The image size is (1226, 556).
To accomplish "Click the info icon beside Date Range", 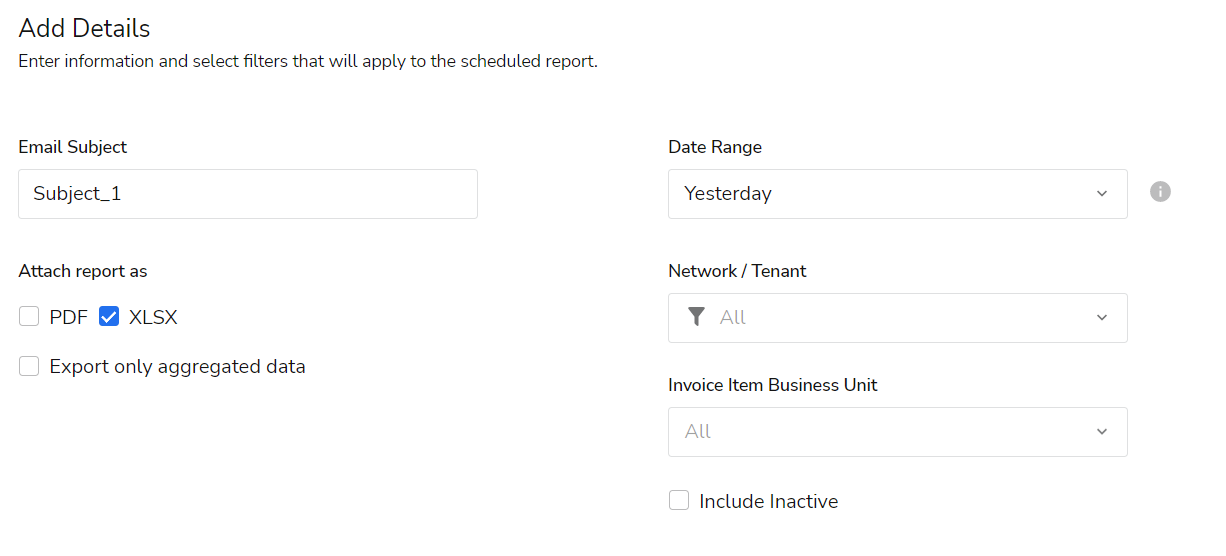I will 1160,192.
